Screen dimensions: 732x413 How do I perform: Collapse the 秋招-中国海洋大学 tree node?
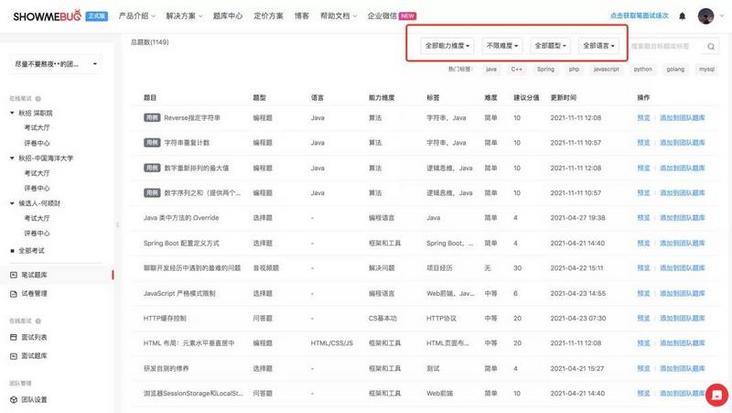point(12,158)
